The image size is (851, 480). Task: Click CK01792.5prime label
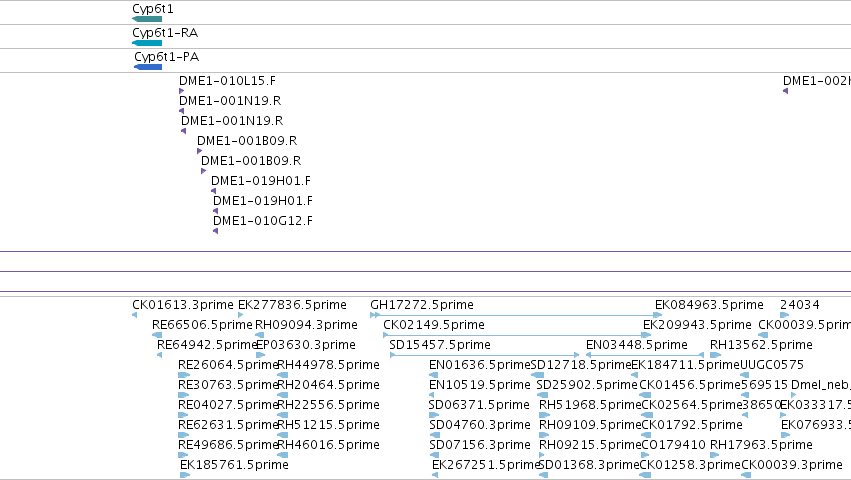pos(692,425)
